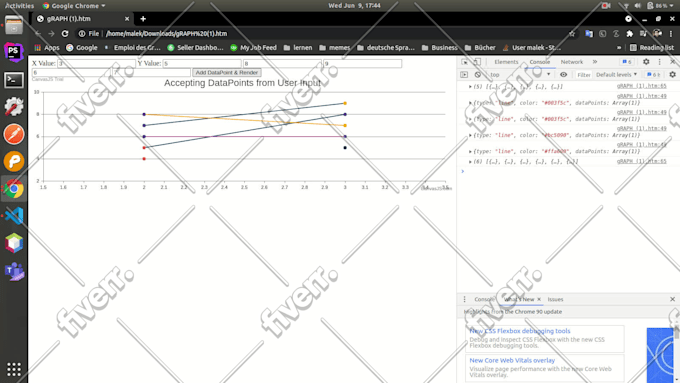Switch to the Elements tab in DevTools
The image size is (680, 383).
(x=506, y=62)
